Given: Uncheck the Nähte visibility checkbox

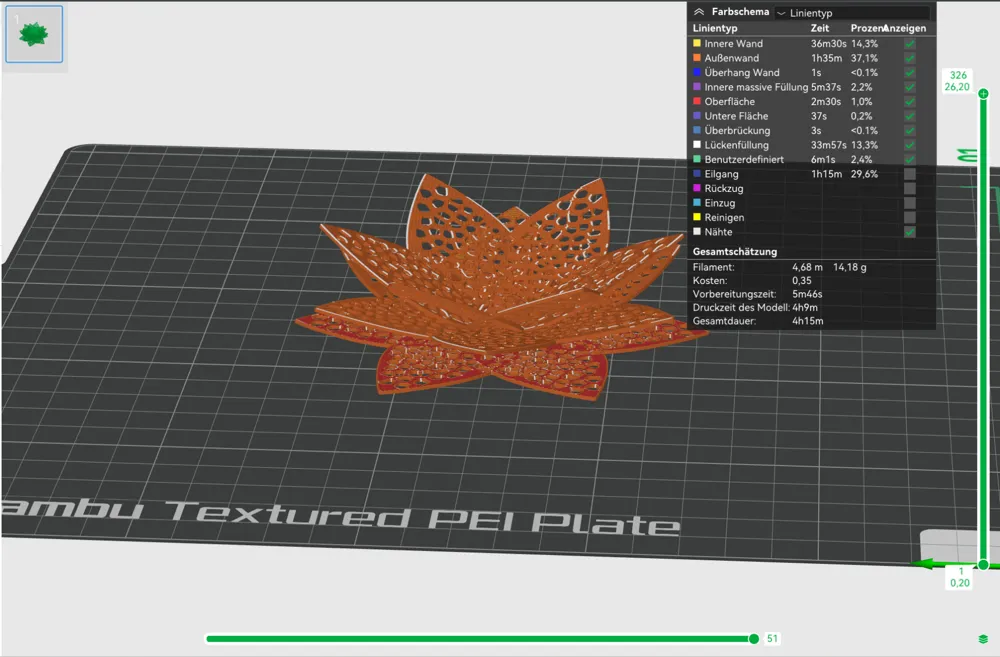Looking at the screenshot, I should coord(909,232).
